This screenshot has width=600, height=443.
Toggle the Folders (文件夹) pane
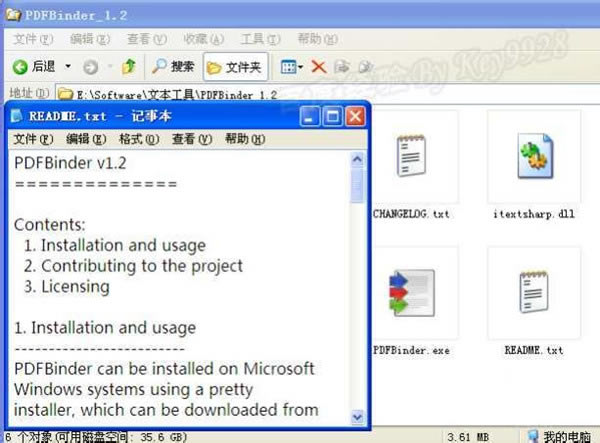click(233, 67)
